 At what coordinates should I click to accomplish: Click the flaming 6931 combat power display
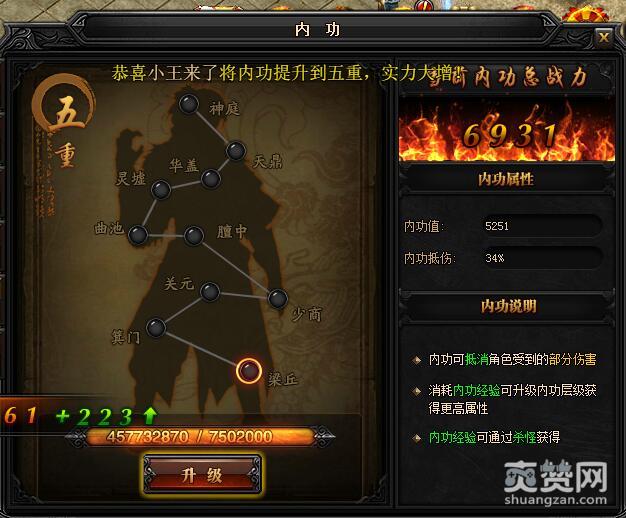tap(507, 132)
